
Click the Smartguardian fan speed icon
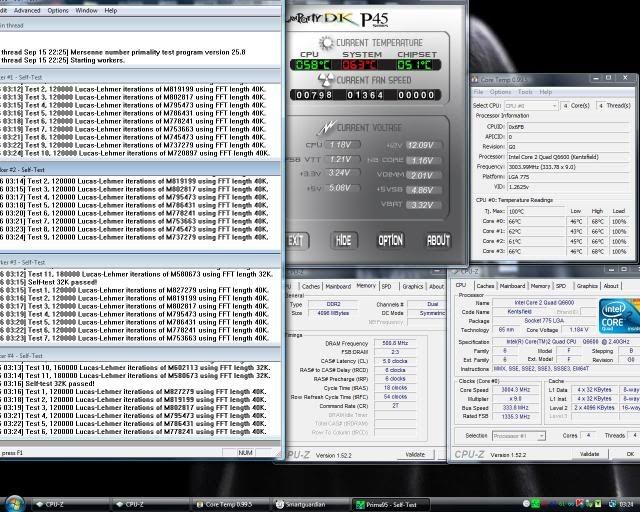(325, 80)
